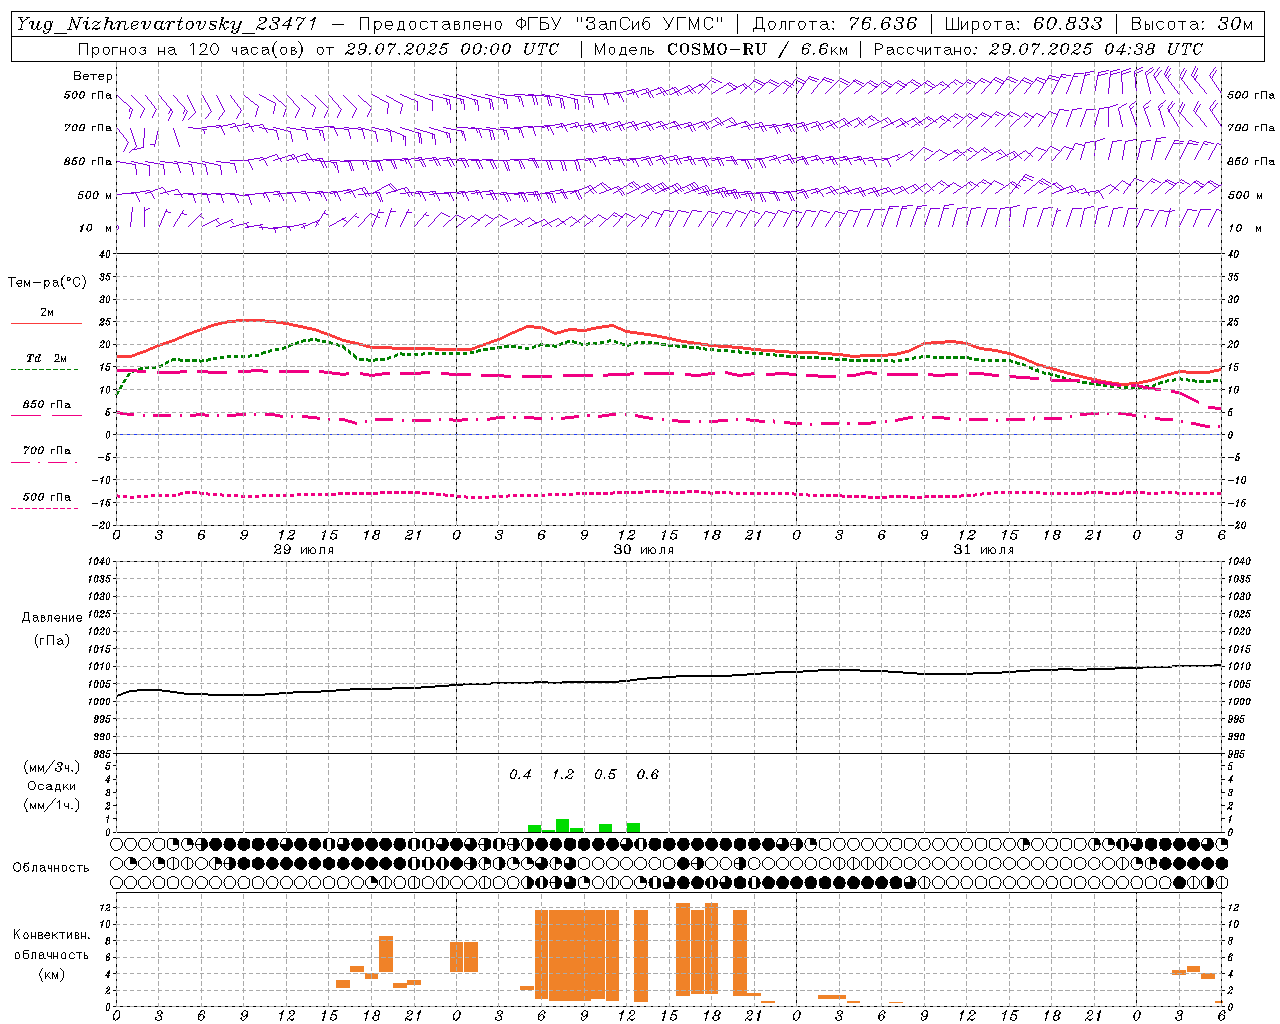This screenshot has width=1280, height=1024.
Task: Click the (мм/3ч.) unit label
Action: [51, 767]
